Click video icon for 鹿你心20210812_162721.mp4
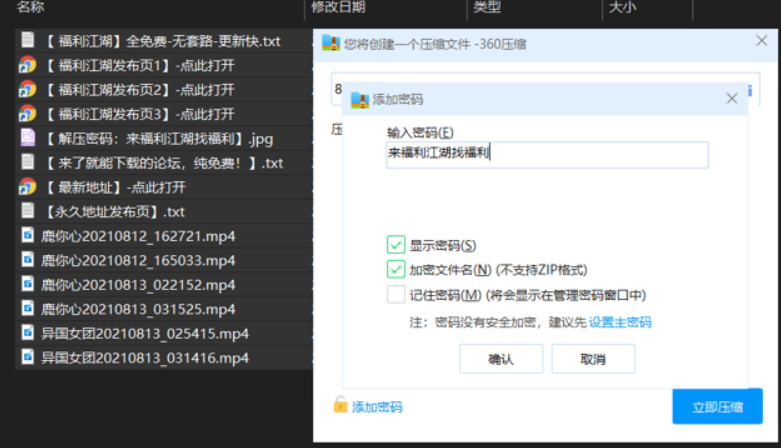Viewport: 781px width, 448px height. tap(27, 236)
